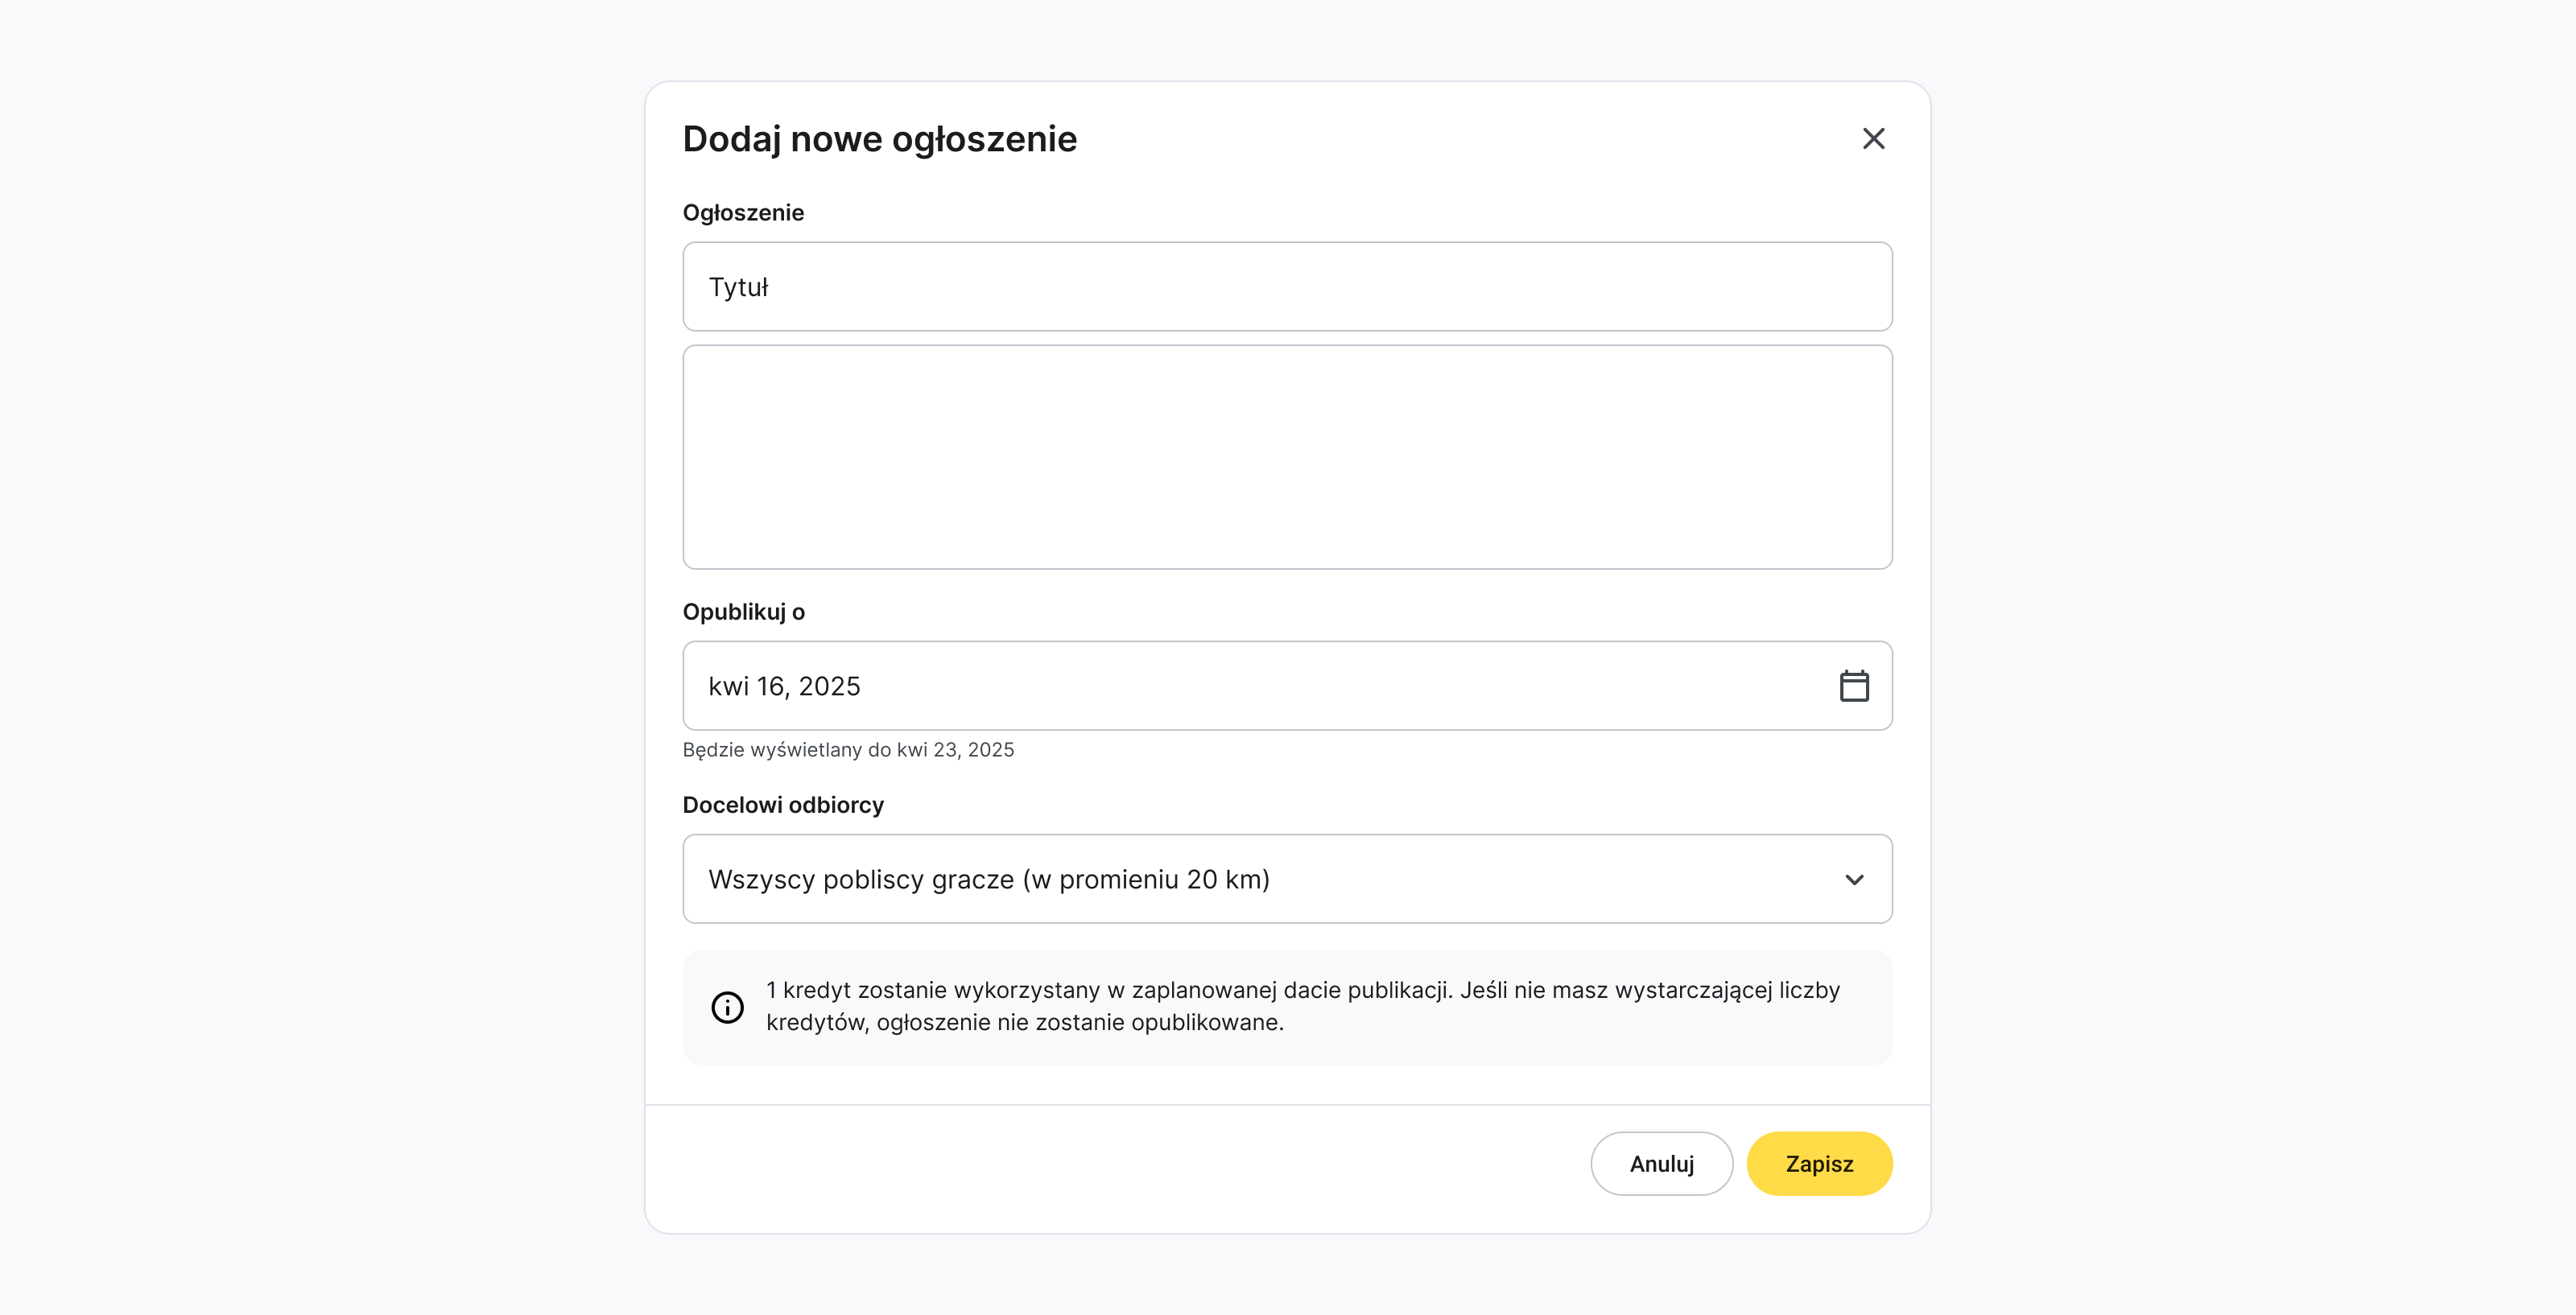
Task: Close the "Dodaj nowe ogłoszenie" dialog with the X icon
Action: pos(1873,139)
